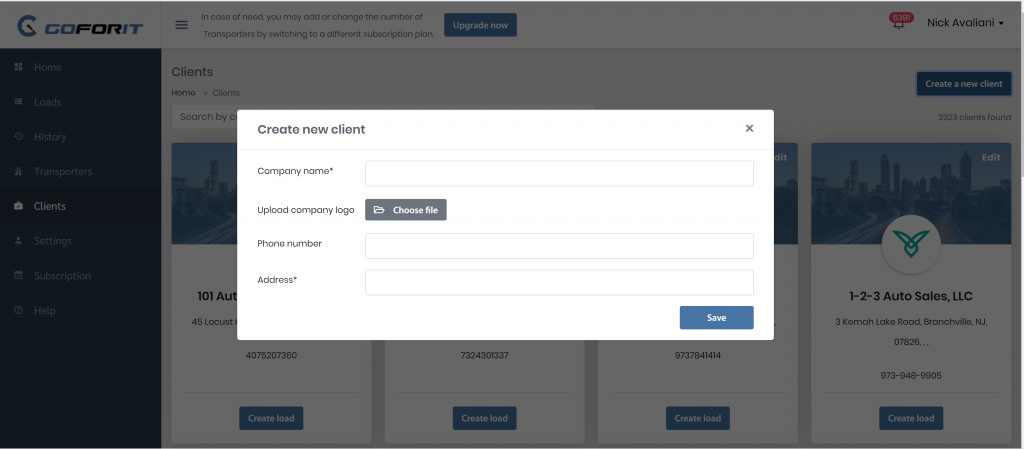Select Subscription in the sidebar
This screenshot has width=1024, height=449.
coord(80,275)
